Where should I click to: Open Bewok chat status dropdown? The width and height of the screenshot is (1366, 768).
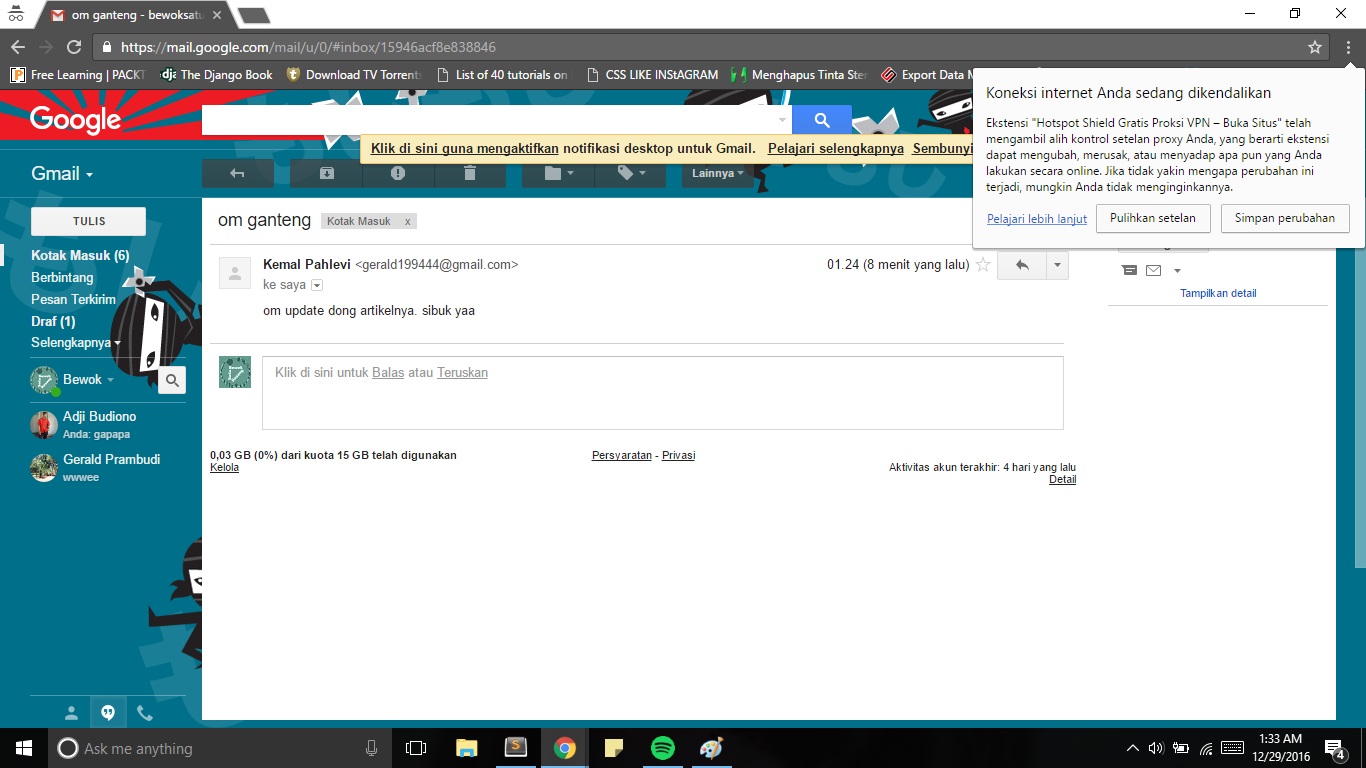point(88,380)
